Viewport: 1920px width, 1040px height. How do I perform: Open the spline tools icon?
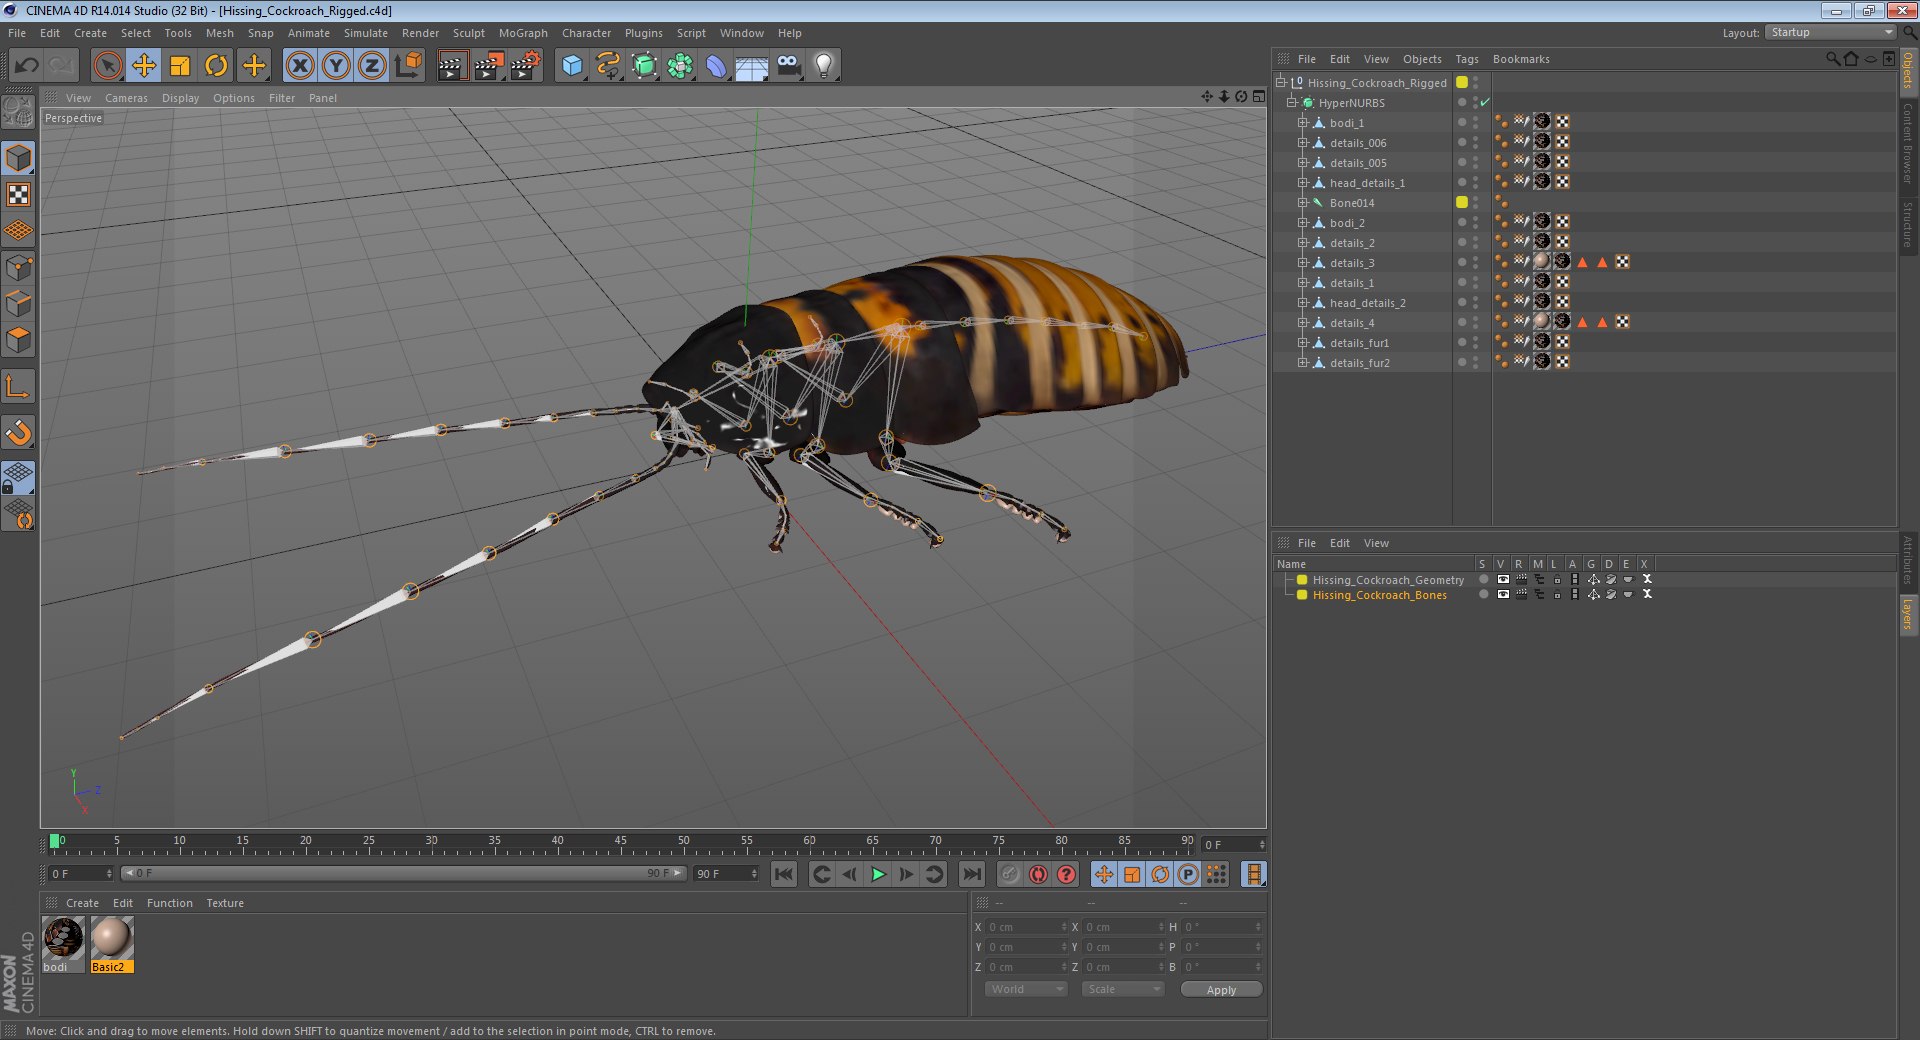click(x=608, y=66)
